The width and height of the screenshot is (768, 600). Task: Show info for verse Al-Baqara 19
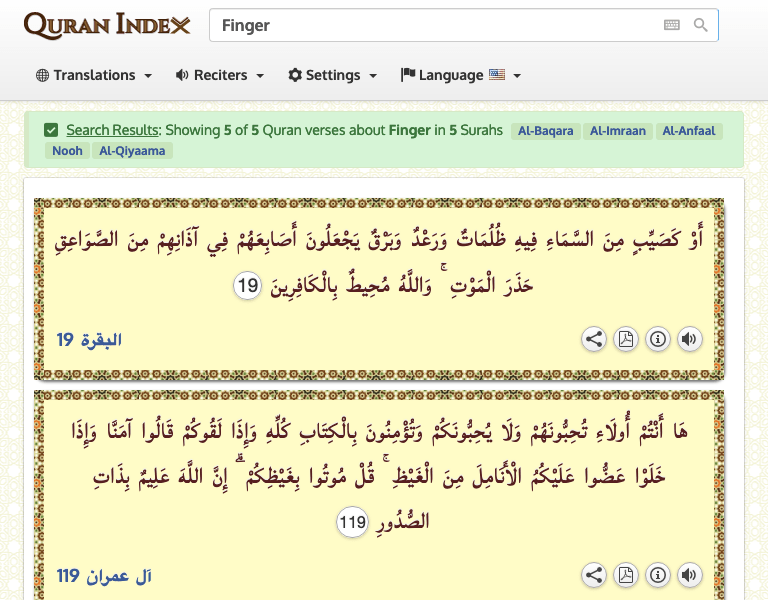pos(657,339)
